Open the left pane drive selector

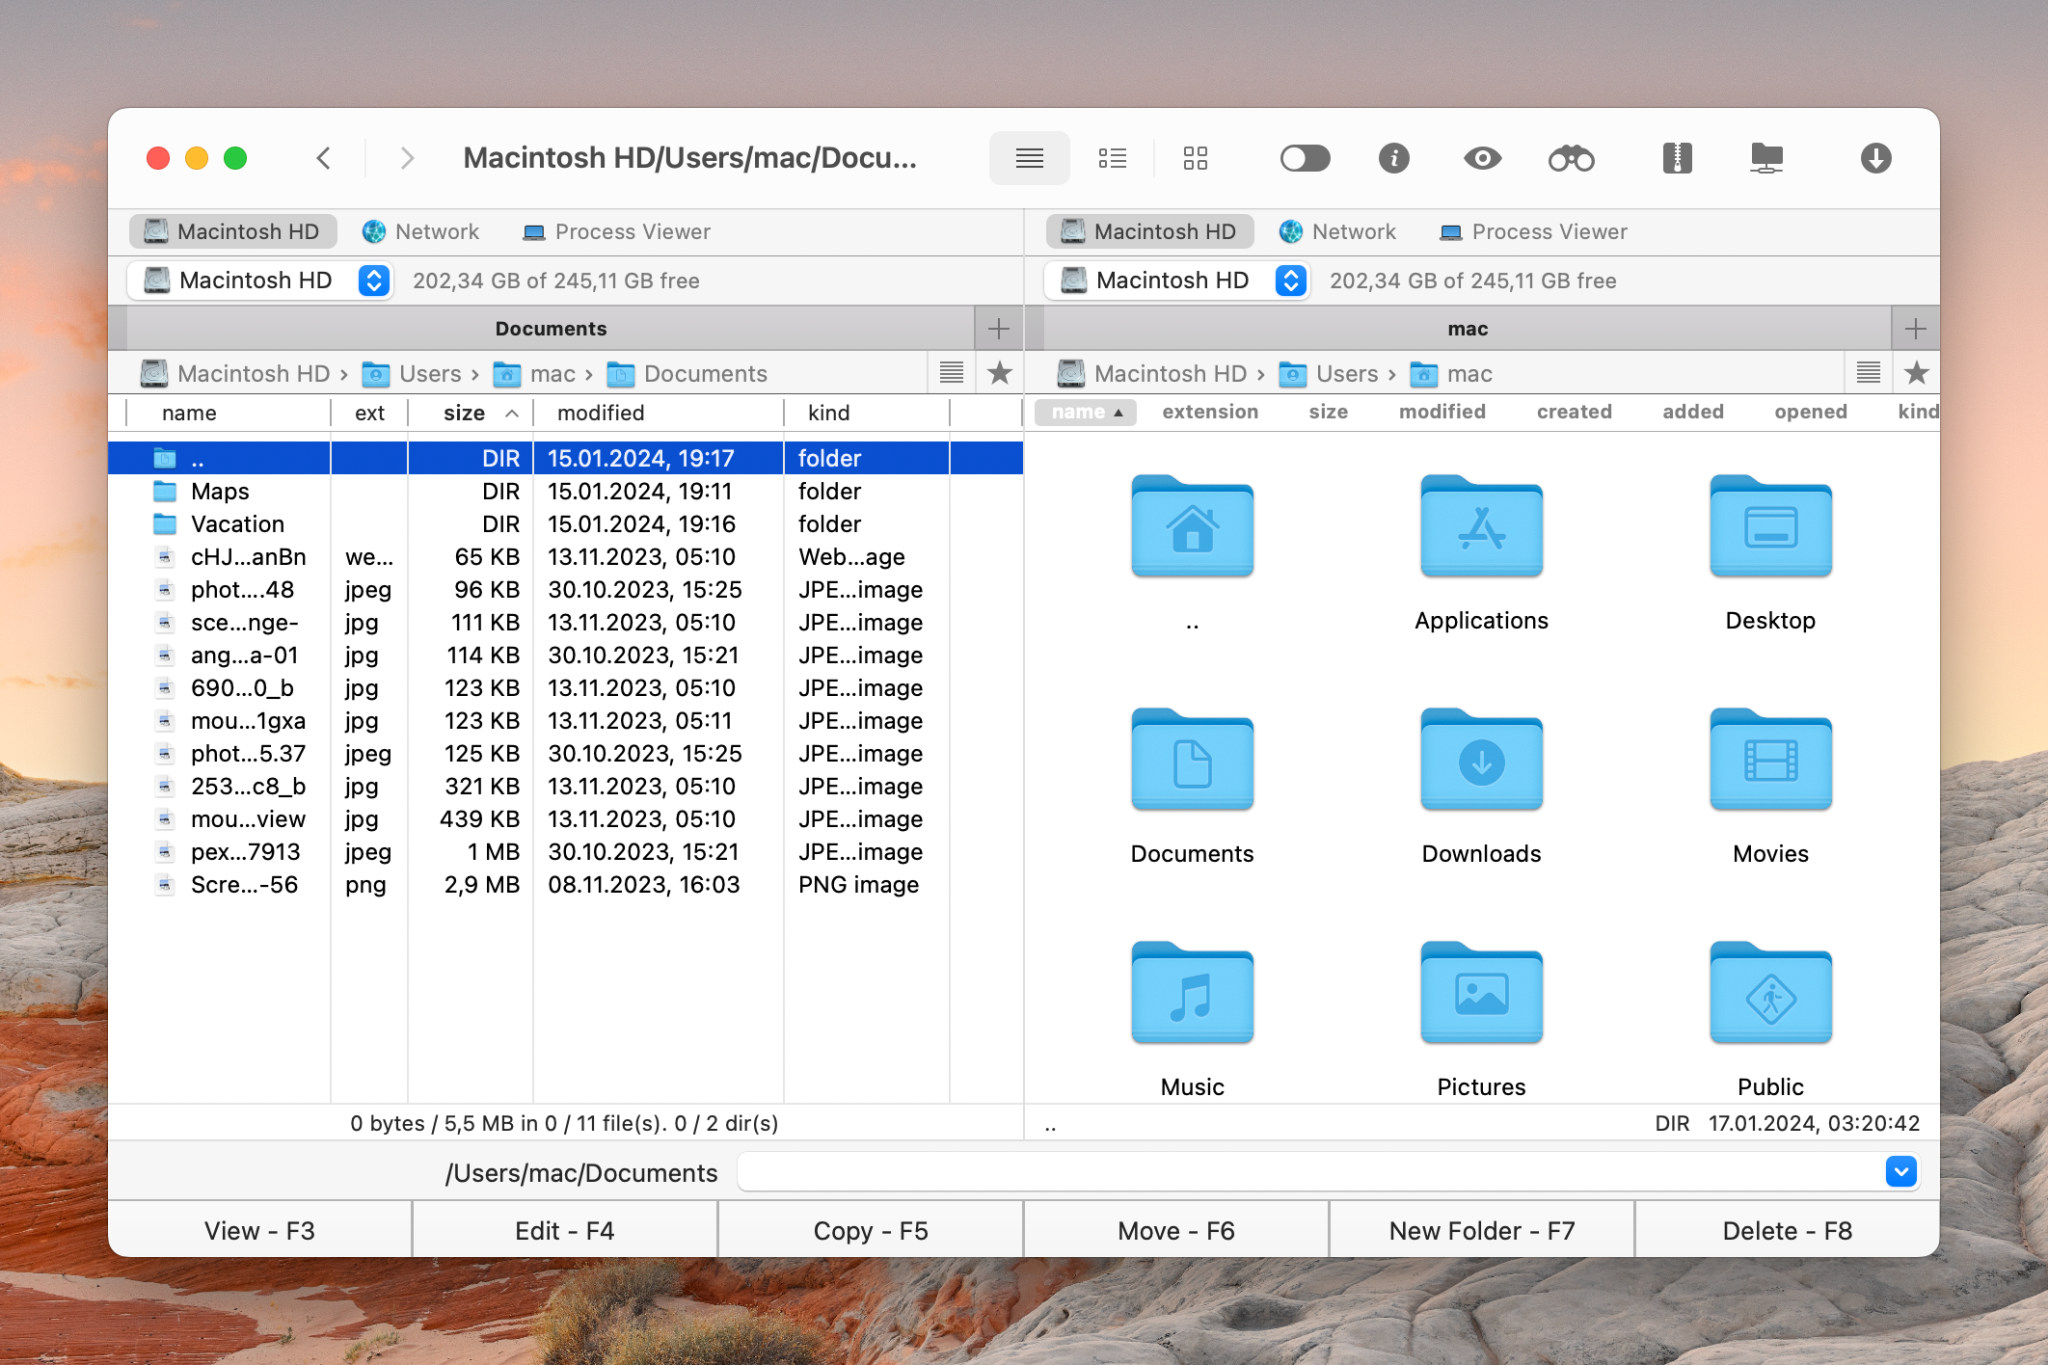372,280
